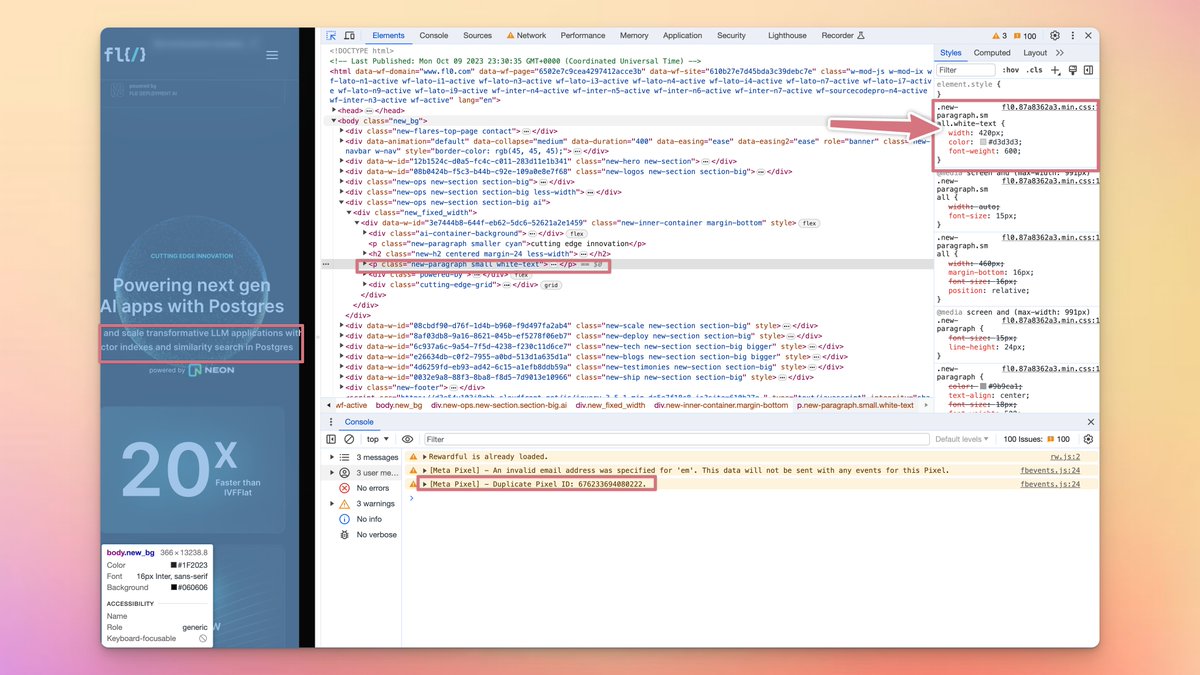Open the Performance tab
This screenshot has height=675, width=1200.
pos(583,35)
